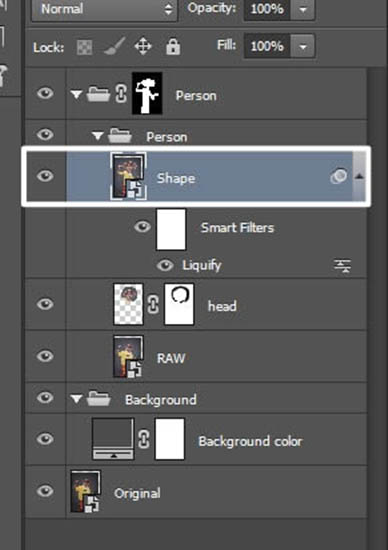Hide the Original layer
The width and height of the screenshot is (388, 550).
(45, 491)
